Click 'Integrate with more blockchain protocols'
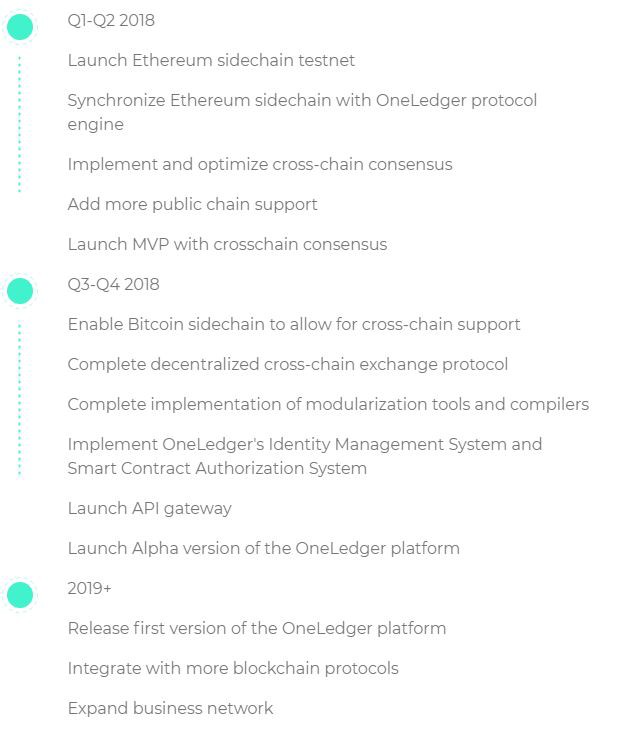 click(x=233, y=669)
